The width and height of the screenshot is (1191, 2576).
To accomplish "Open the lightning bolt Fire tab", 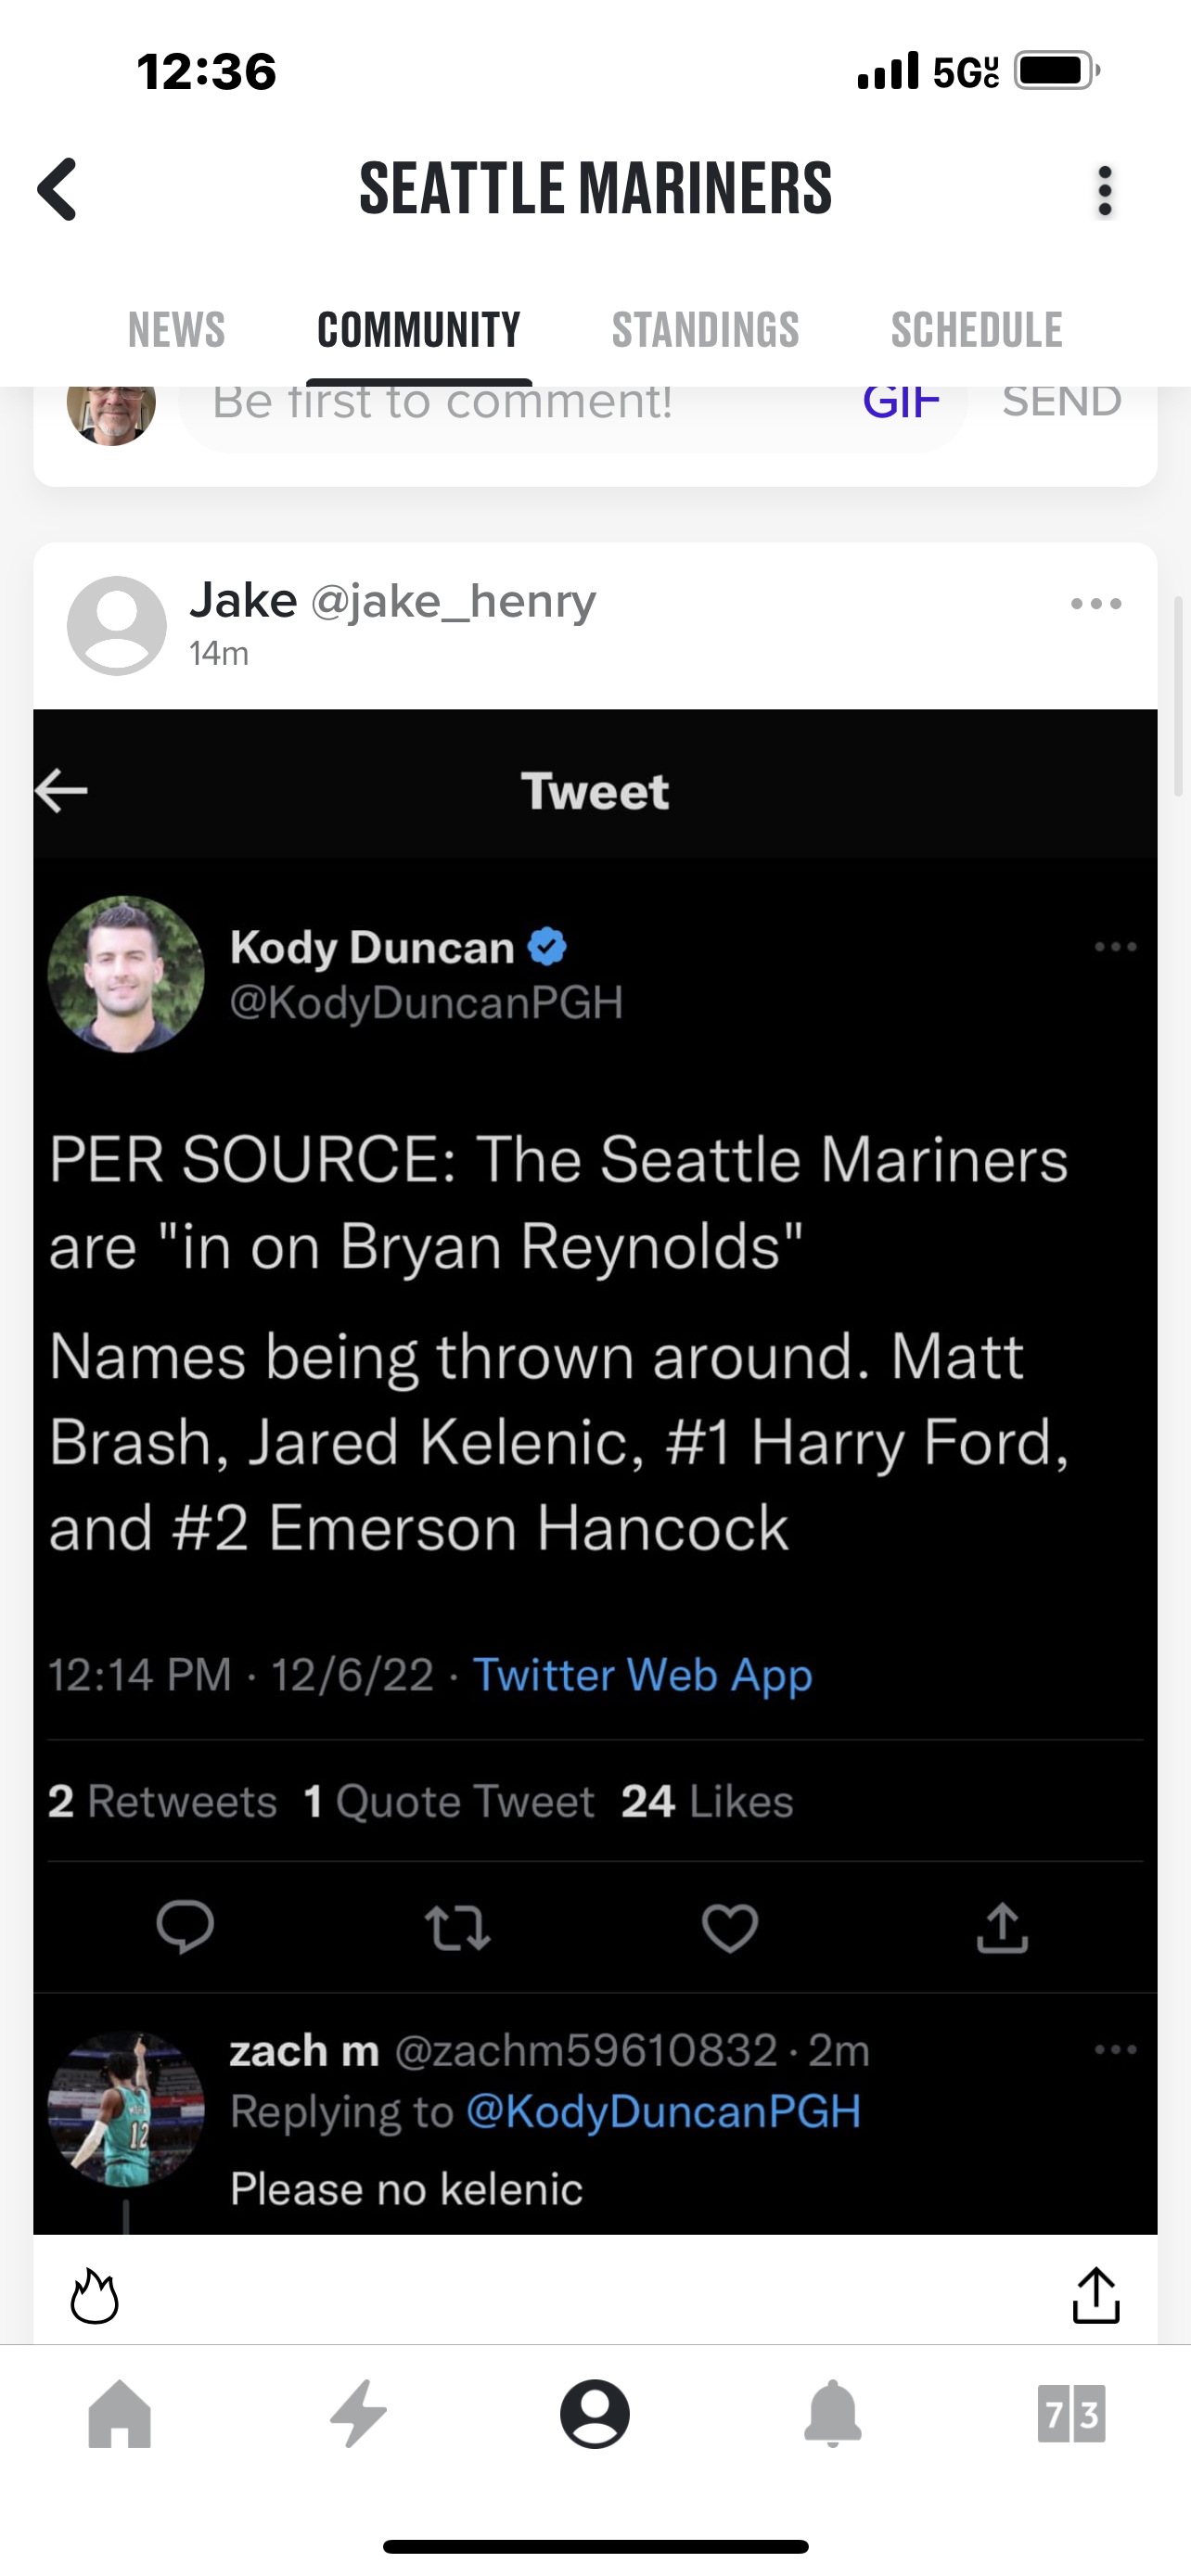I will click(358, 2414).
